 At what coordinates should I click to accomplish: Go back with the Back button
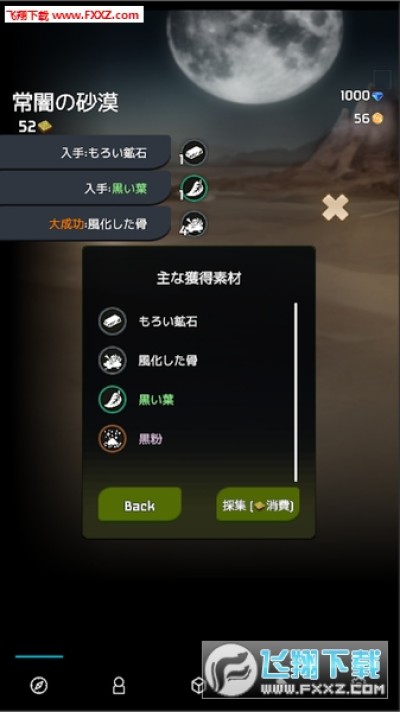[139, 504]
